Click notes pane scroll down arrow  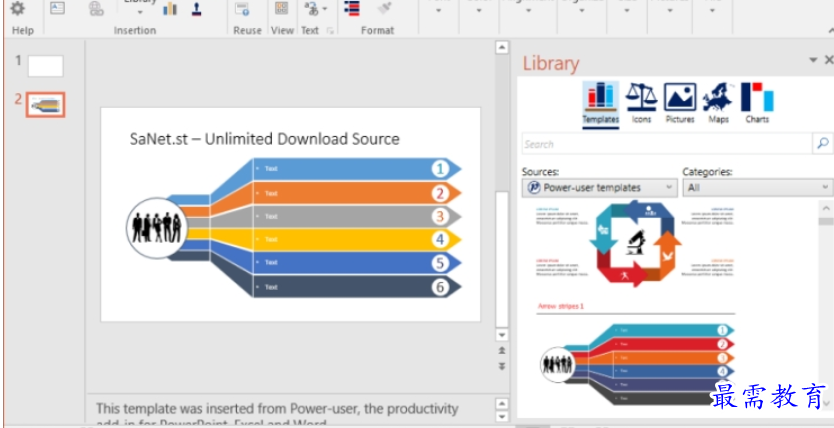click(x=502, y=416)
